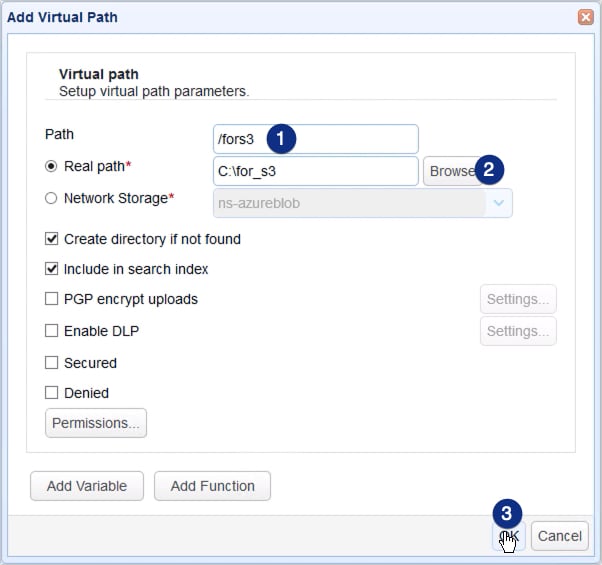Confirm with the OK button
The height and width of the screenshot is (565, 602).
[x=509, y=536]
